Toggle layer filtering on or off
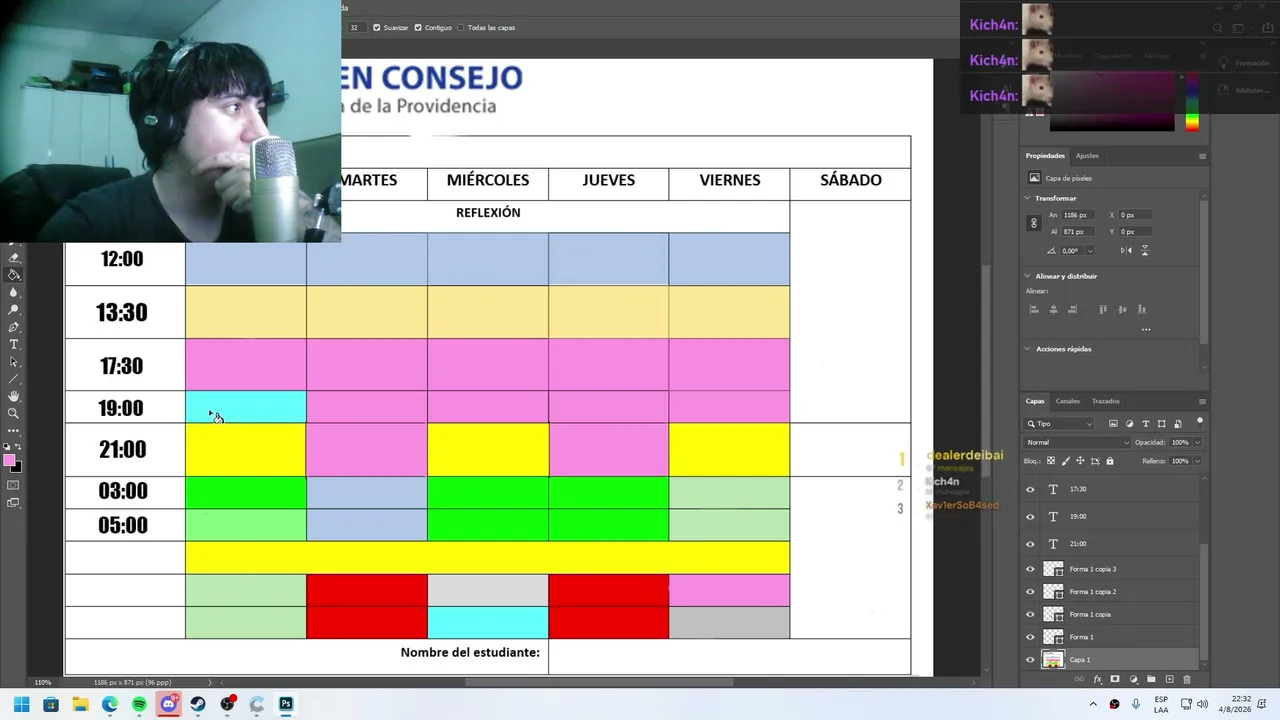The image size is (1280, 720). click(1200, 422)
